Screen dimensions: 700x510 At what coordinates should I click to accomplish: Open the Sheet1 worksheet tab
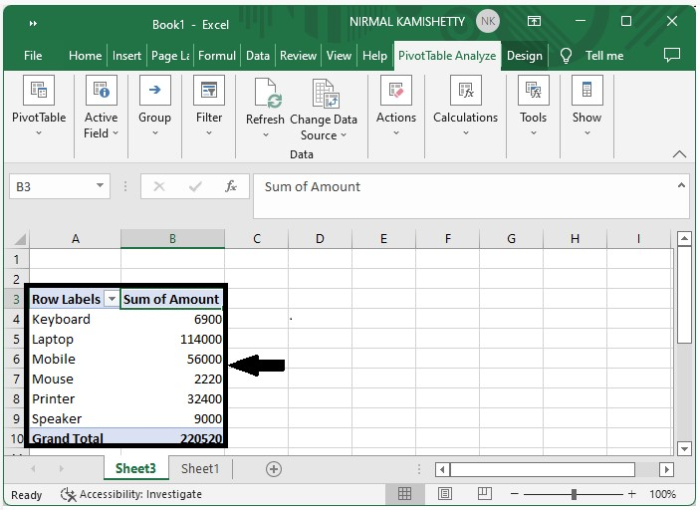point(200,469)
